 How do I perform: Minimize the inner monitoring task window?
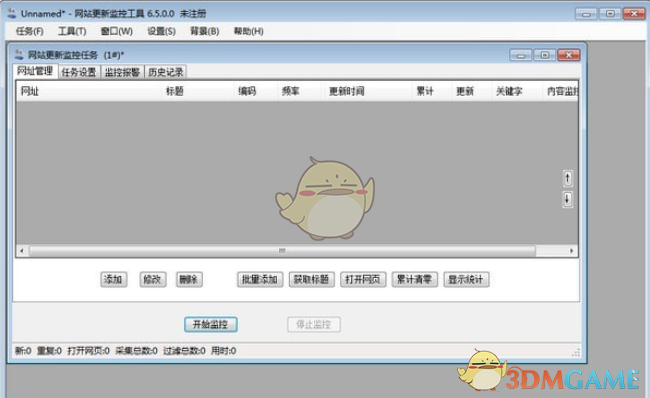521,55
